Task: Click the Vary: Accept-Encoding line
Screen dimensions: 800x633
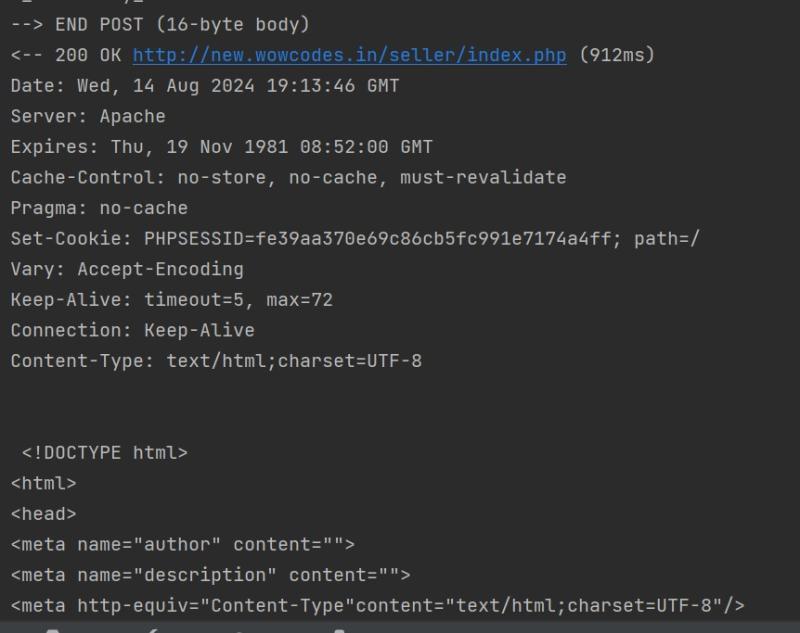Action: pyautogui.click(x=127, y=269)
